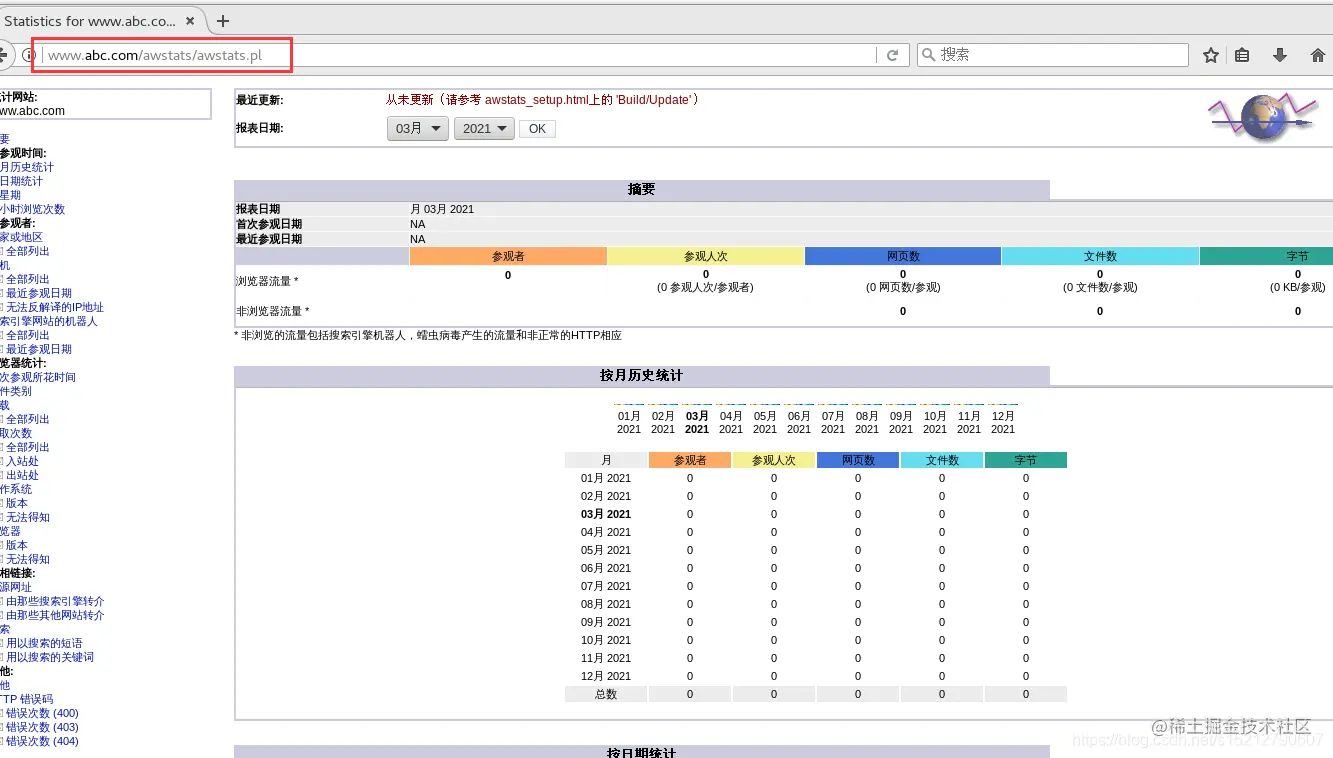
Task: Click the 总数 totals row label
Action: click(606, 694)
